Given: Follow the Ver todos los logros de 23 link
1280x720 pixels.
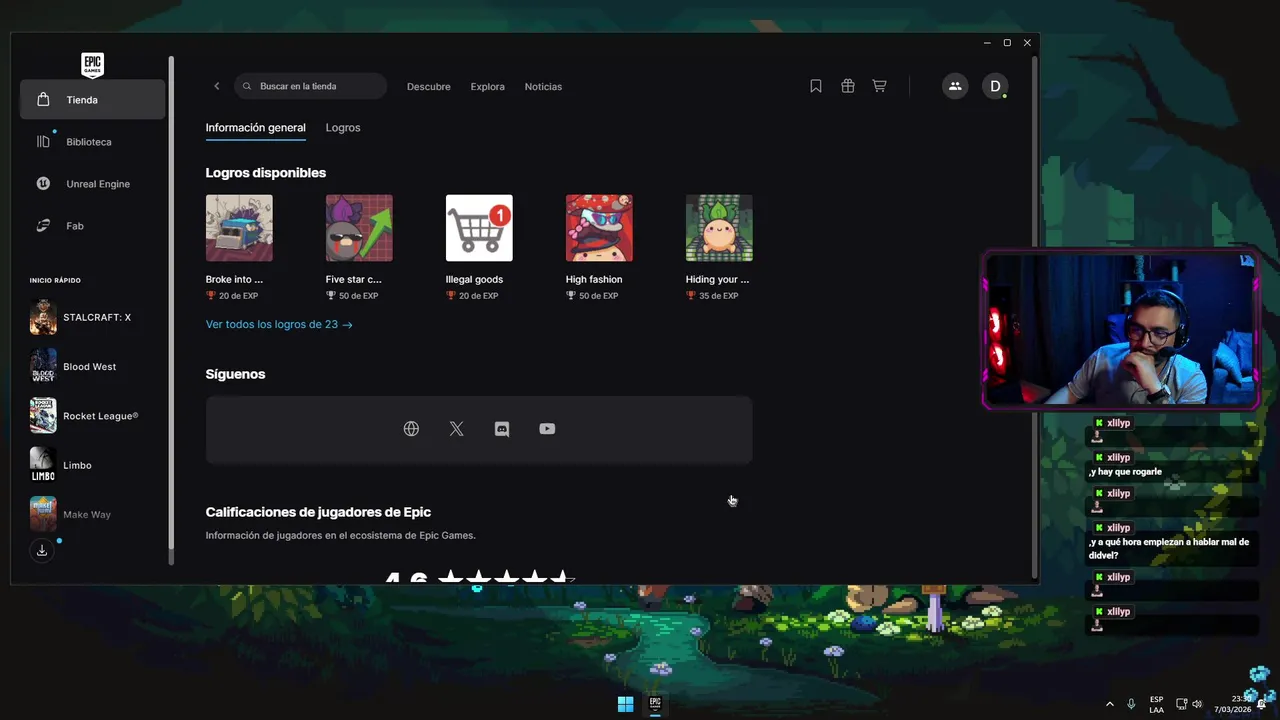Looking at the screenshot, I should point(279,325).
